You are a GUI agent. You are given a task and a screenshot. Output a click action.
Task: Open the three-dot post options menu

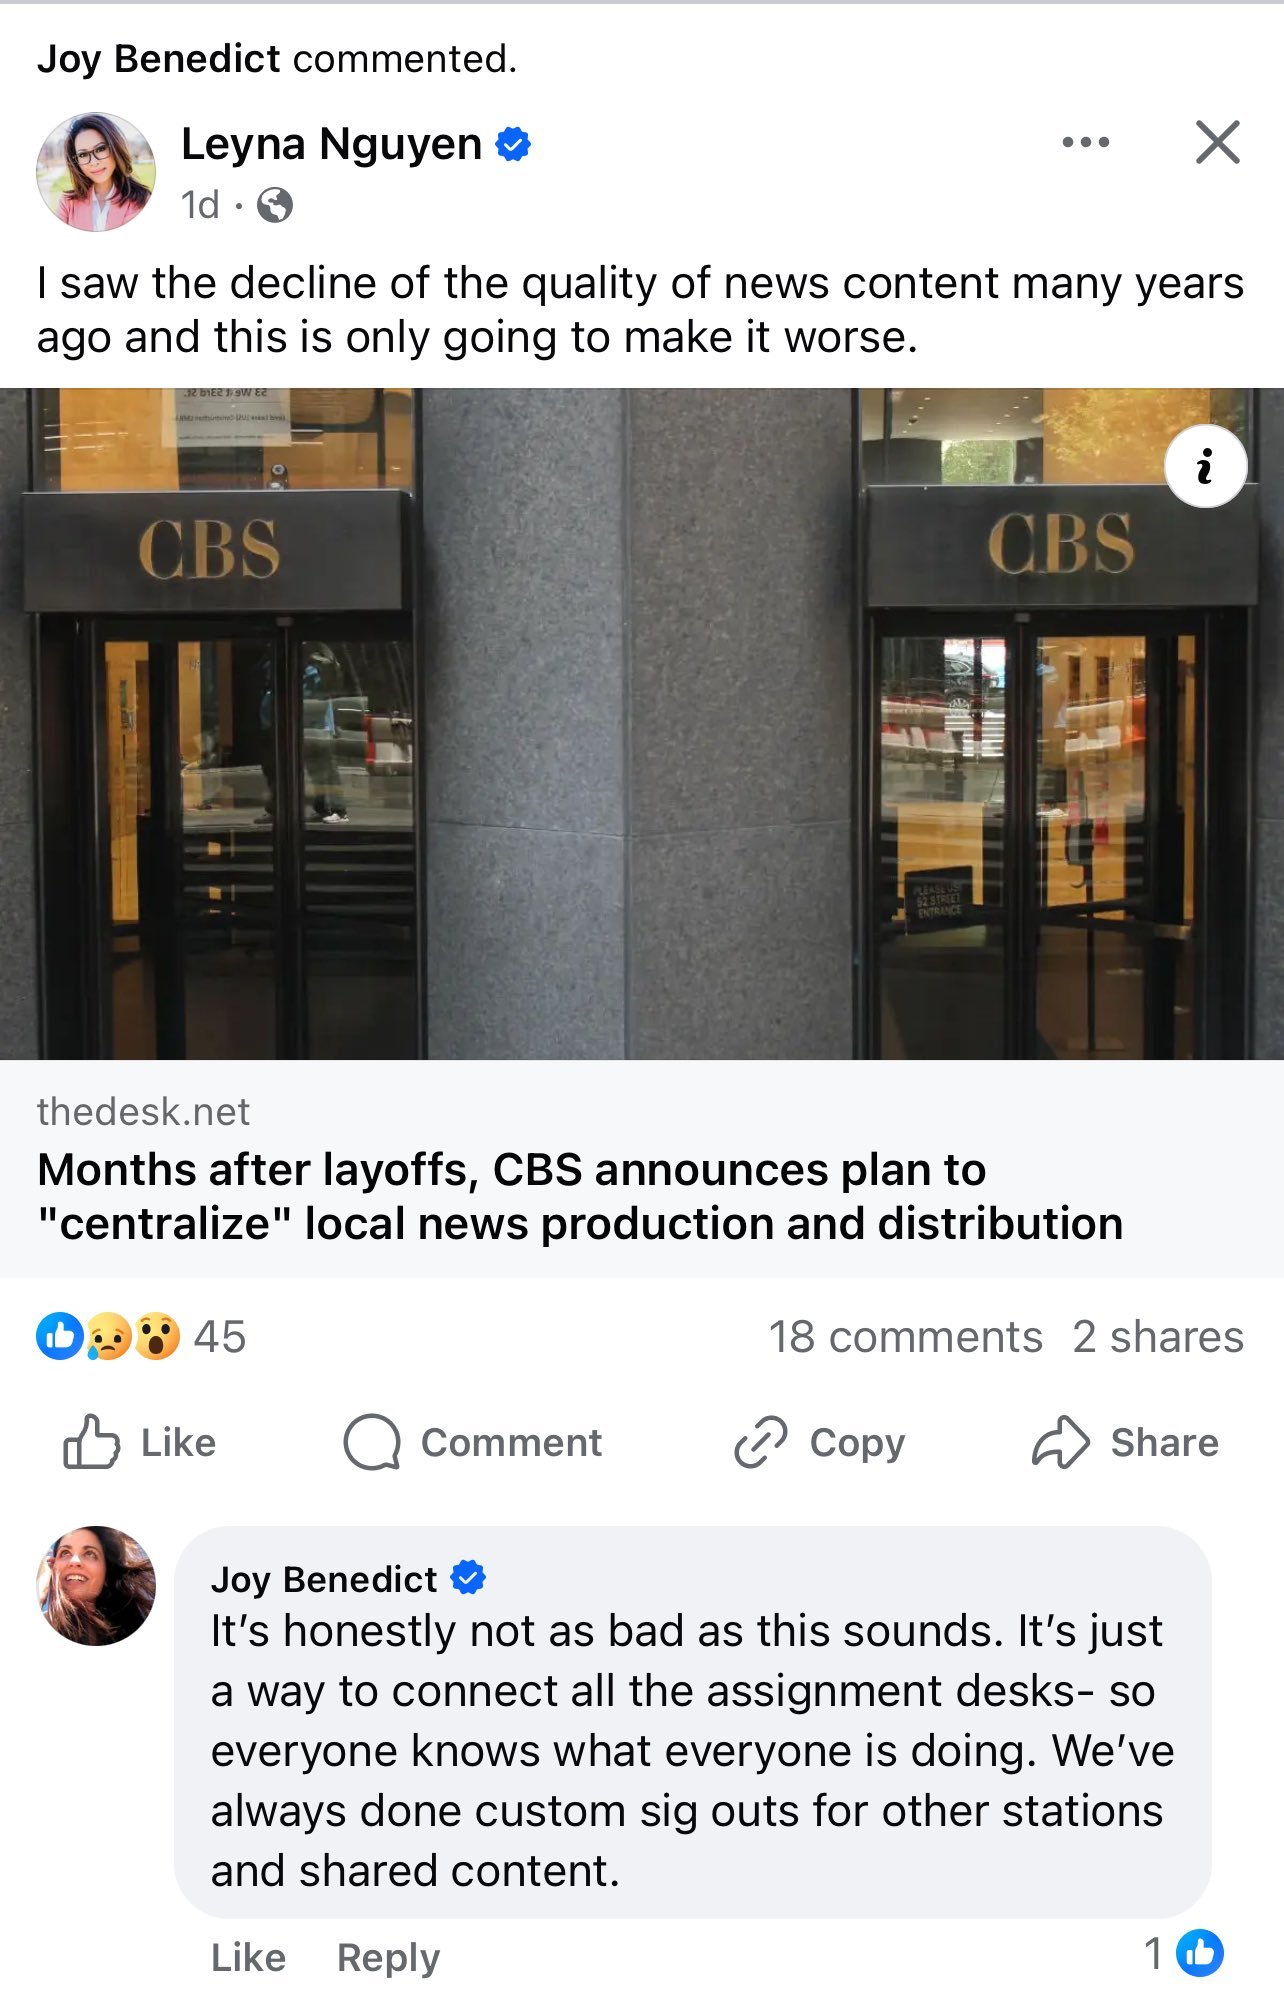coord(1085,142)
